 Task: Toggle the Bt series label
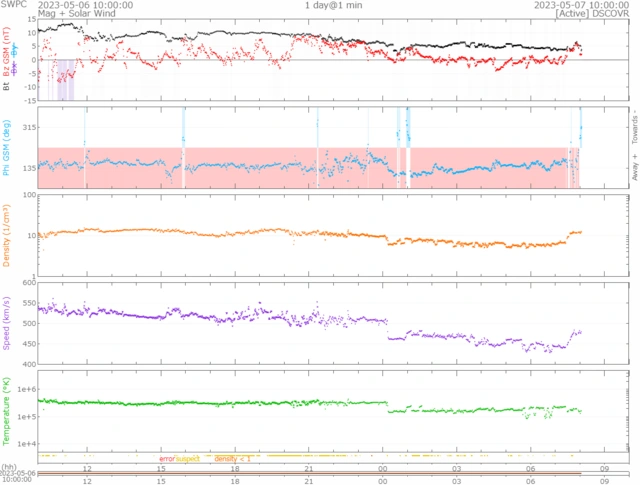(6, 88)
